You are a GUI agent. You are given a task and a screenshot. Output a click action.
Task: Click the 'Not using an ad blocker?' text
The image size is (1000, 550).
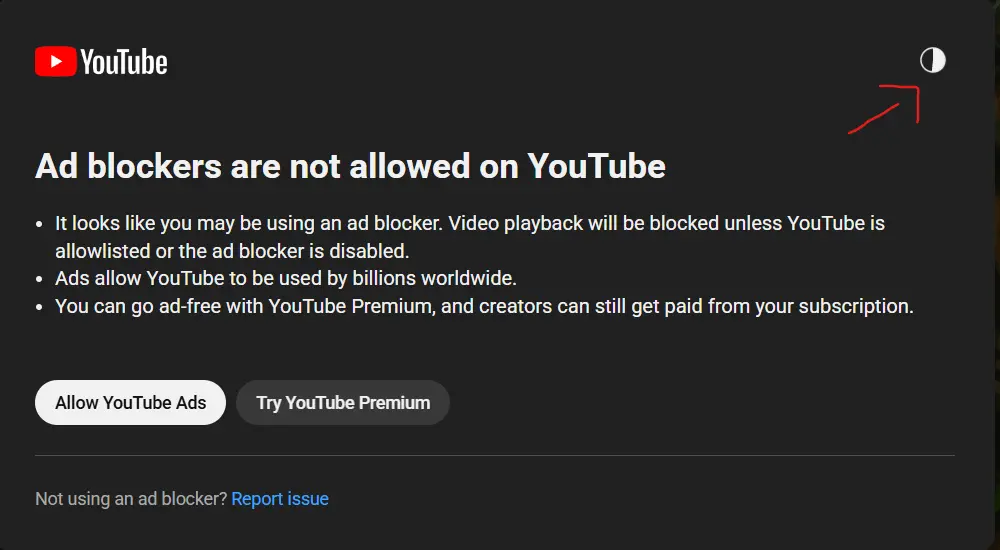pyautogui.click(x=131, y=498)
